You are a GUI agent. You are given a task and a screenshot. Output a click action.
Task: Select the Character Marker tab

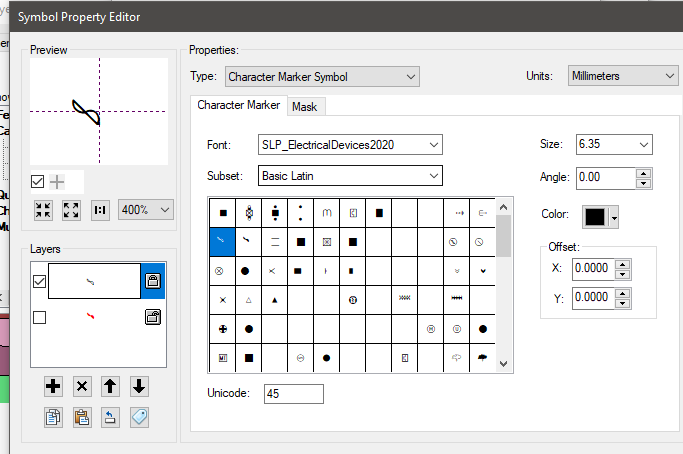pos(239,105)
